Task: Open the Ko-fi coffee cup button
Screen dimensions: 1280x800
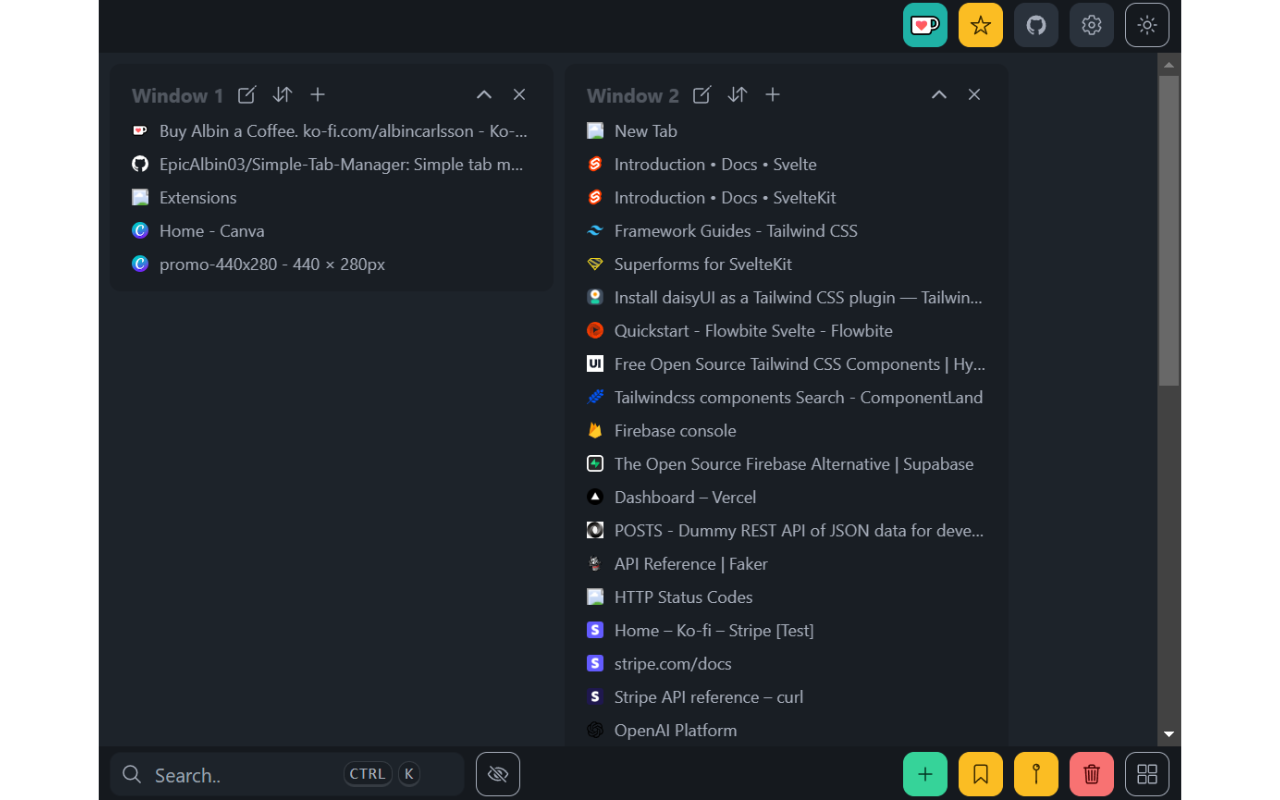Action: (x=925, y=25)
